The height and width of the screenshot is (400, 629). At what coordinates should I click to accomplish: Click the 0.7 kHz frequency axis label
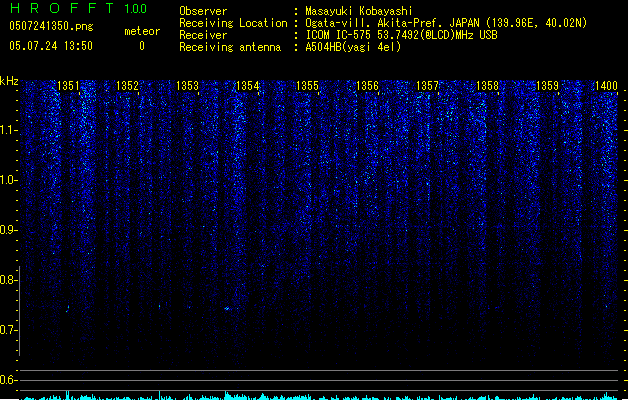click(8, 330)
